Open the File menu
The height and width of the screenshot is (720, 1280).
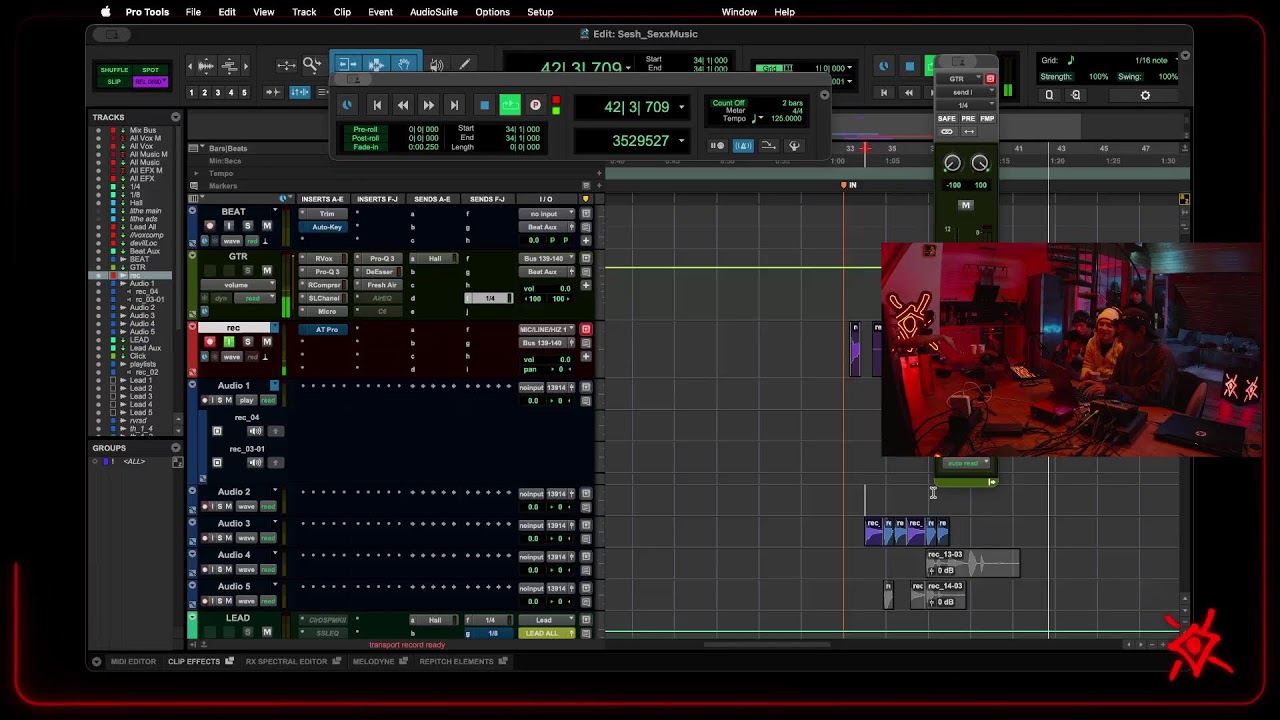pyautogui.click(x=193, y=12)
